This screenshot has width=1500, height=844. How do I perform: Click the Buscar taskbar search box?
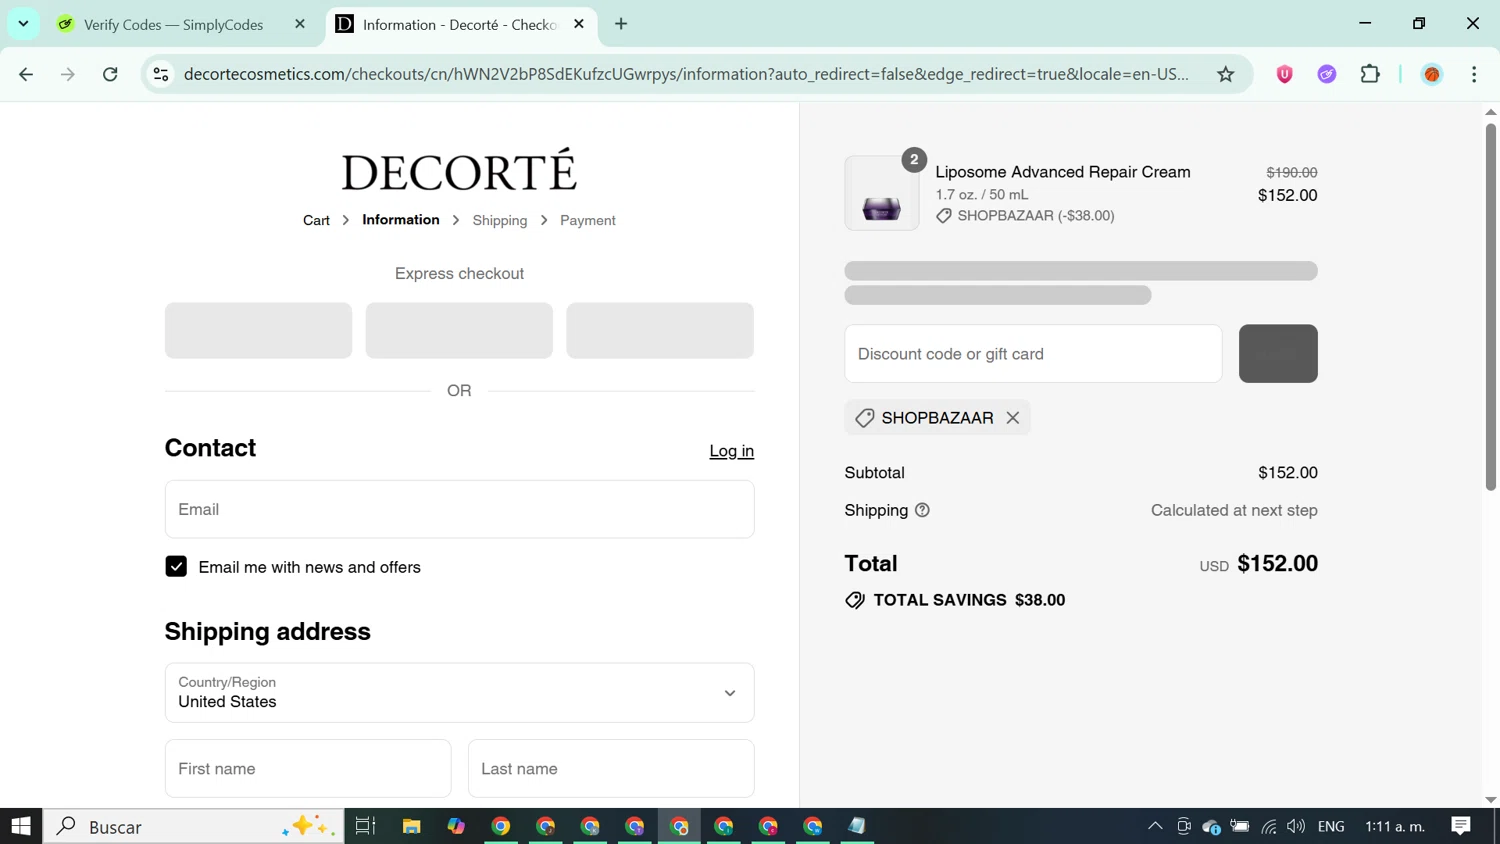[x=194, y=826]
